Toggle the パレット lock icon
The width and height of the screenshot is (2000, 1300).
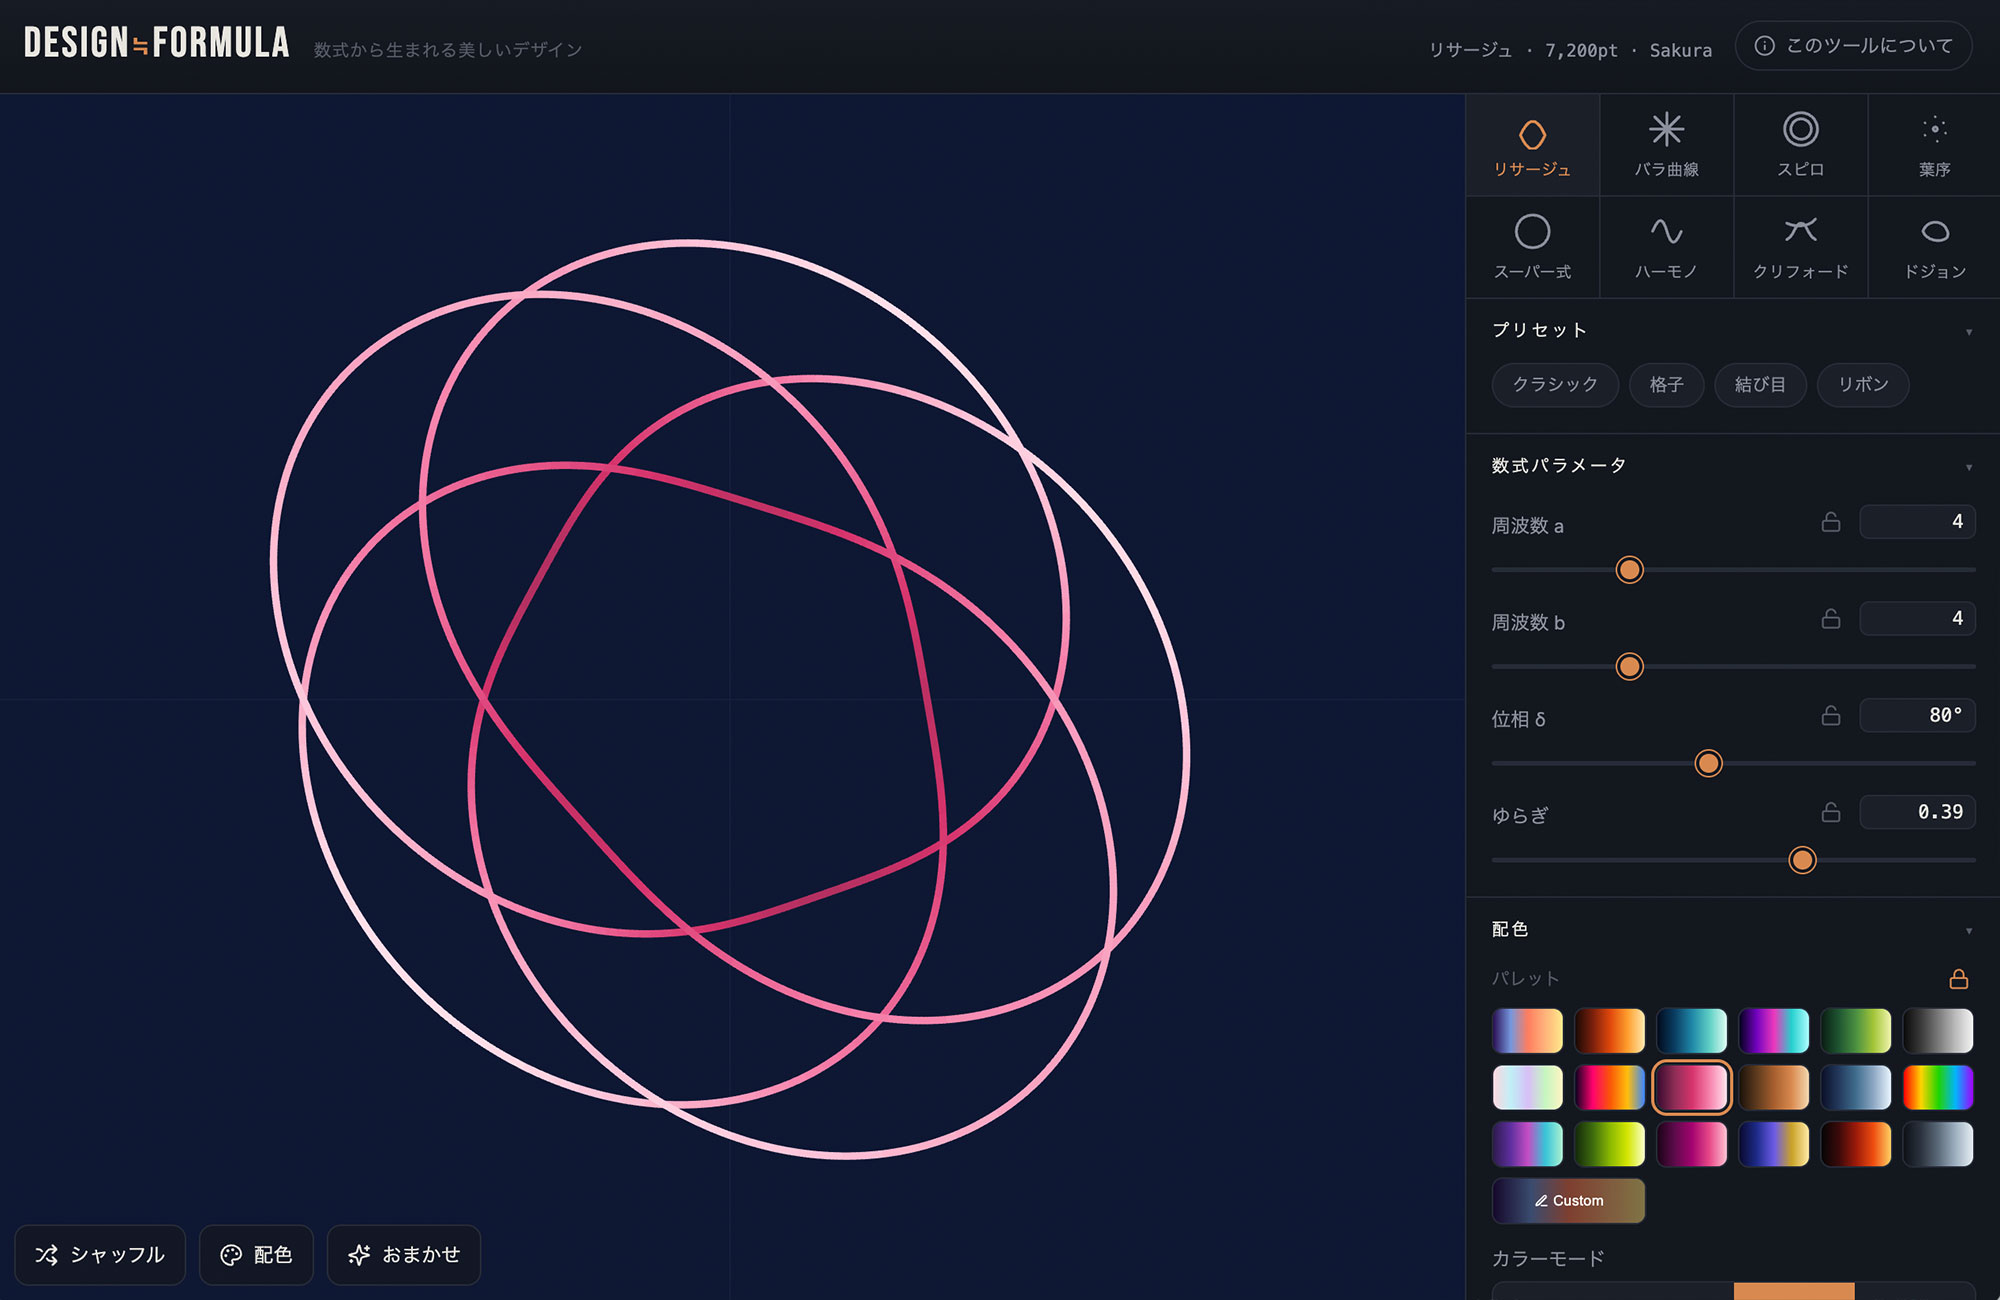pos(1959,979)
